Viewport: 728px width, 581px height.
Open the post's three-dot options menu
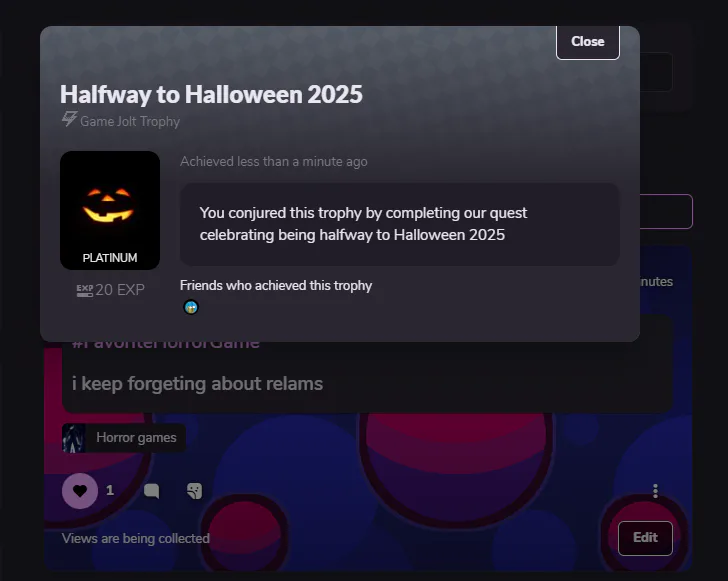point(655,491)
